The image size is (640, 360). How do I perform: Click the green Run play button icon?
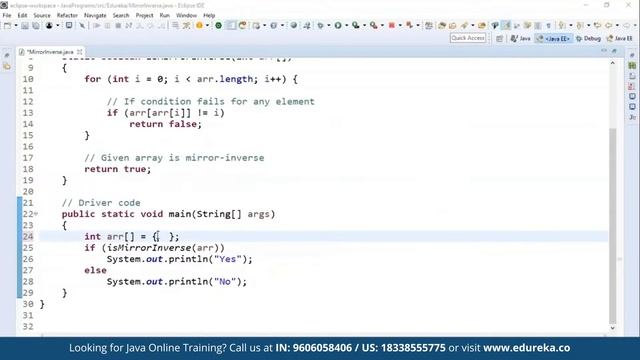[338, 26]
